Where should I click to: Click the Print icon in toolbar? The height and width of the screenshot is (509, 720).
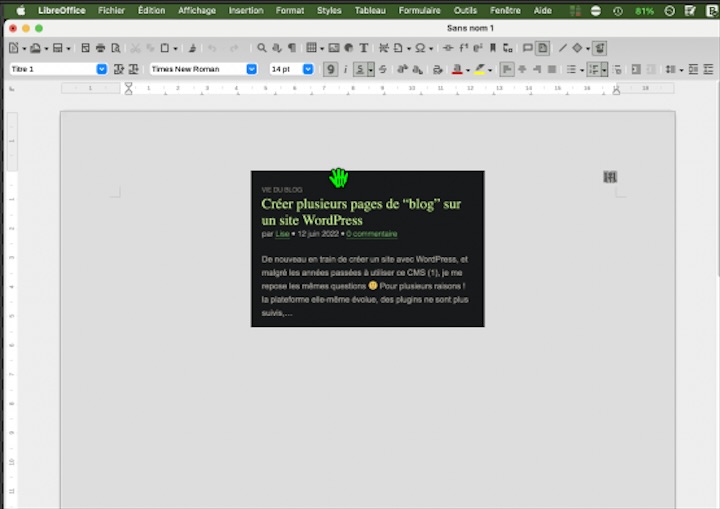[x=100, y=48]
